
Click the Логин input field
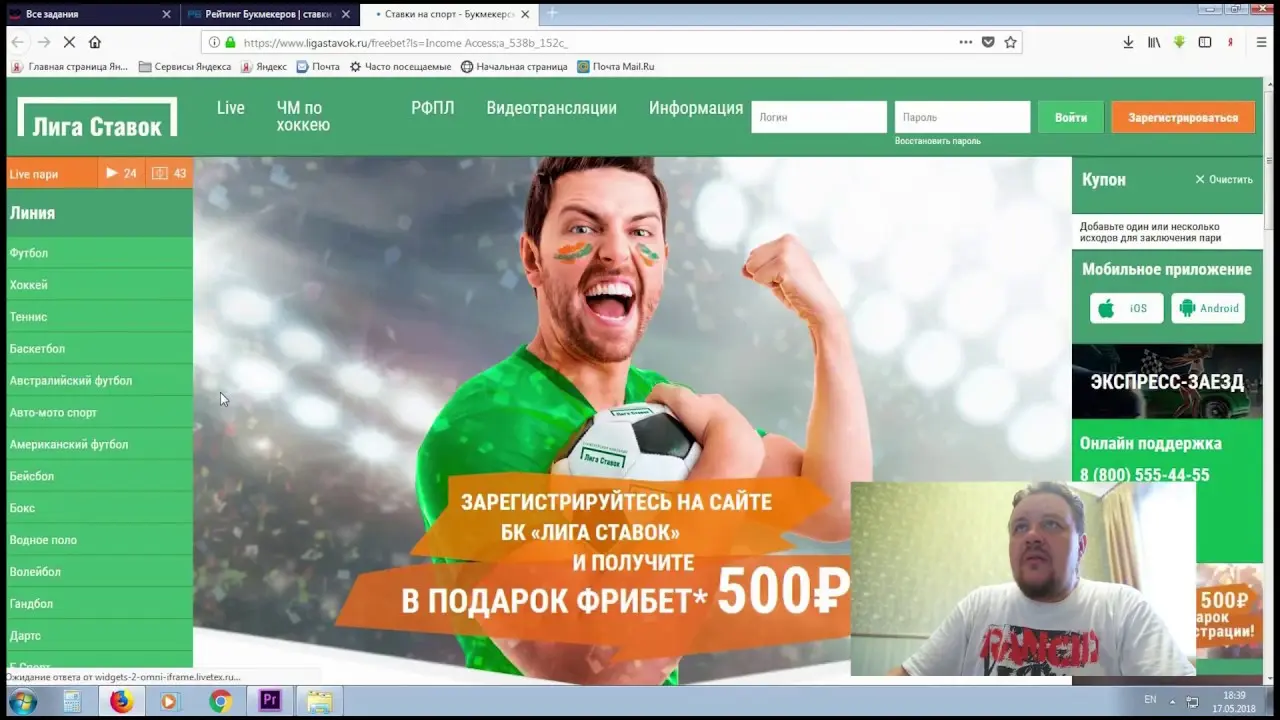point(819,117)
